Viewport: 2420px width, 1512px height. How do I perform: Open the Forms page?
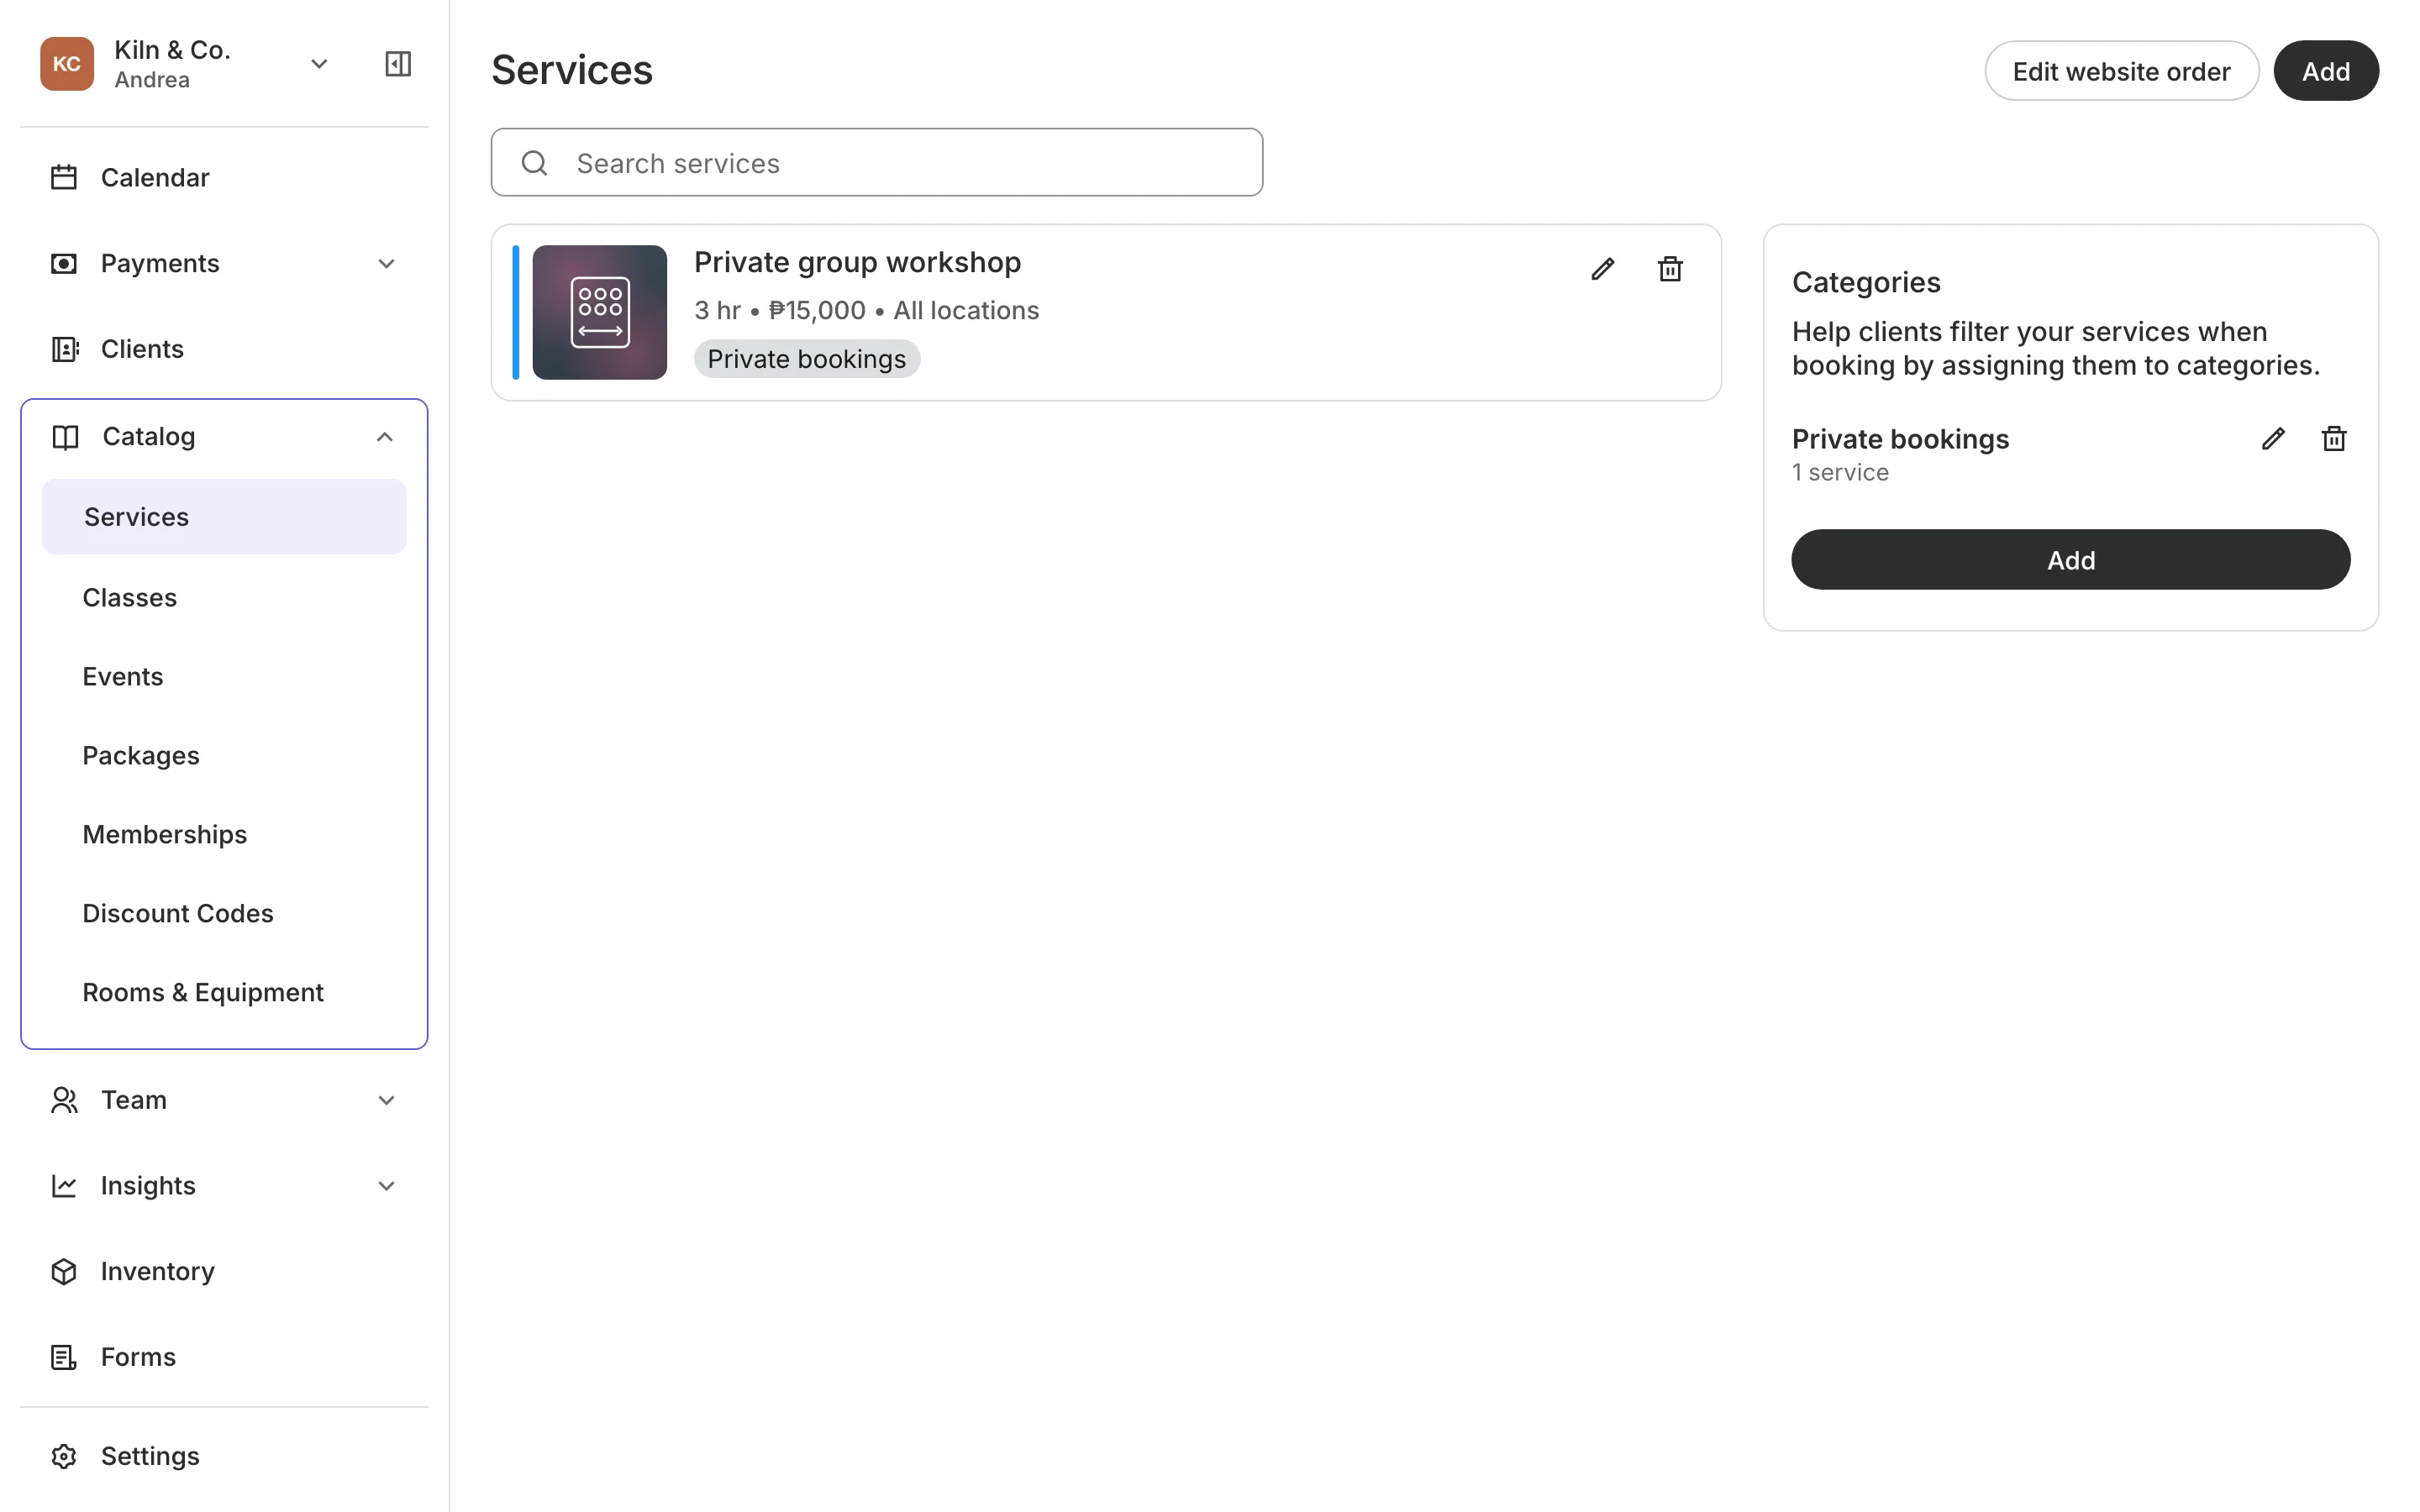tap(224, 1357)
